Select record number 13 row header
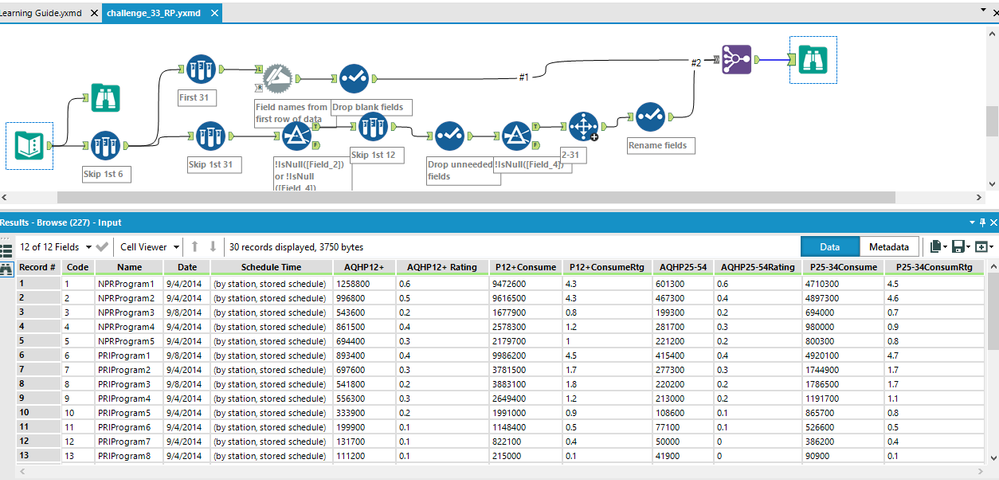Screen dimensions: 999x480 click(40, 456)
